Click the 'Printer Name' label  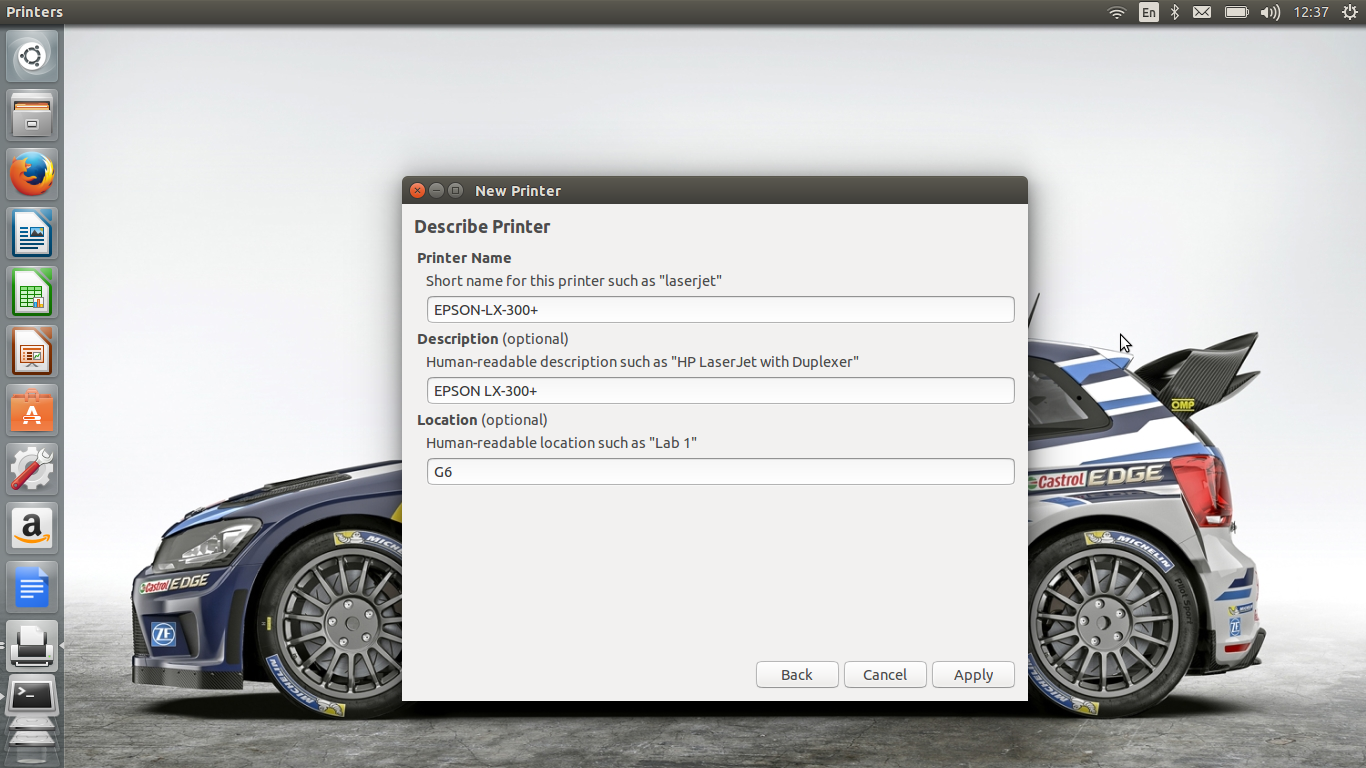[464, 258]
